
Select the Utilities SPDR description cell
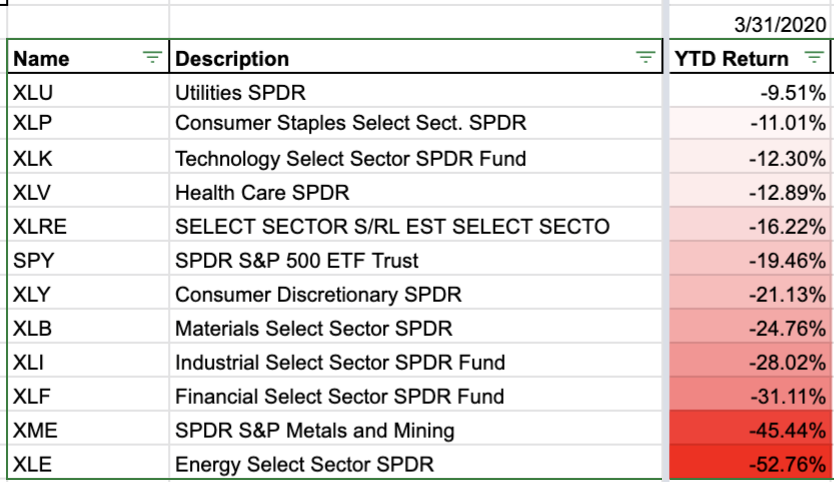pos(240,93)
